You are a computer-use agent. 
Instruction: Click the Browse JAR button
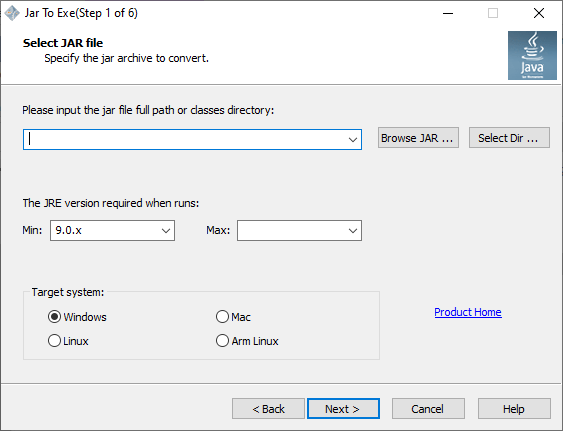tap(418, 138)
